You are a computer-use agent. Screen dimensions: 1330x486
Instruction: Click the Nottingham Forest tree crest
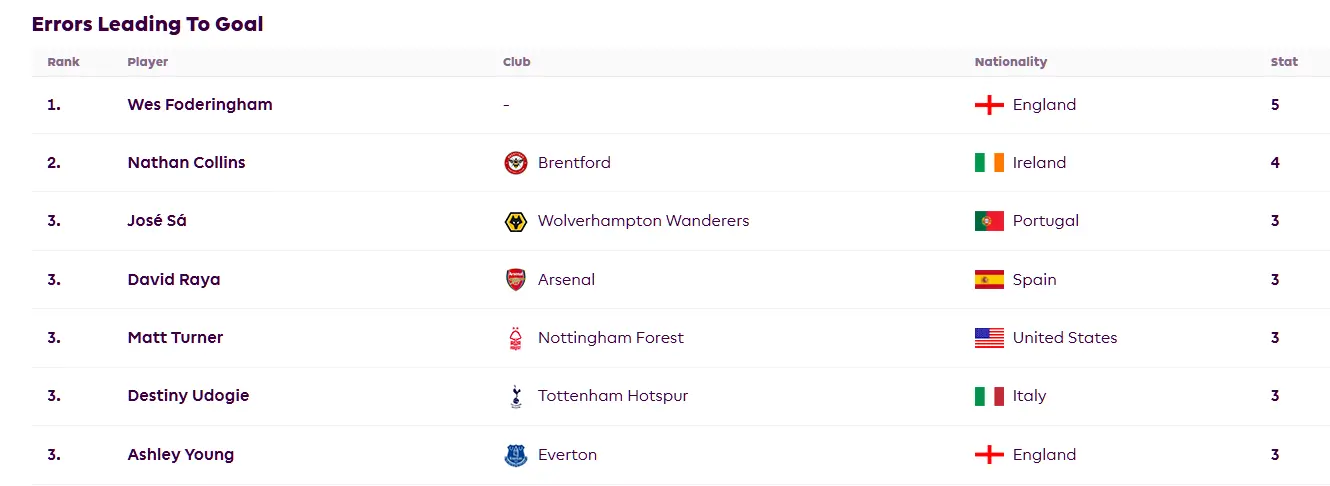(x=516, y=338)
